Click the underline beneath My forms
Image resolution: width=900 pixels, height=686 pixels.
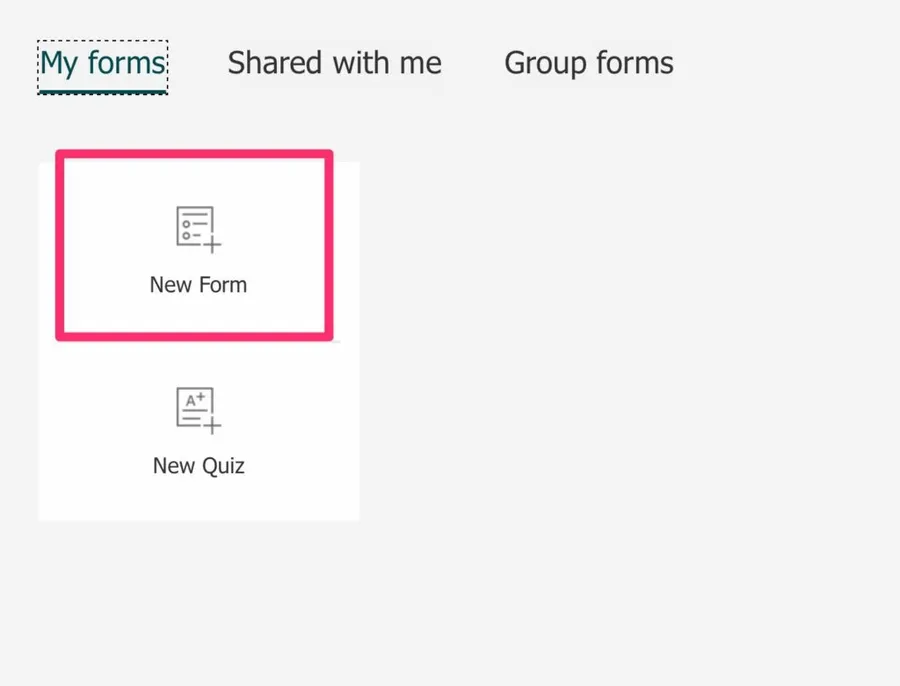click(102, 90)
